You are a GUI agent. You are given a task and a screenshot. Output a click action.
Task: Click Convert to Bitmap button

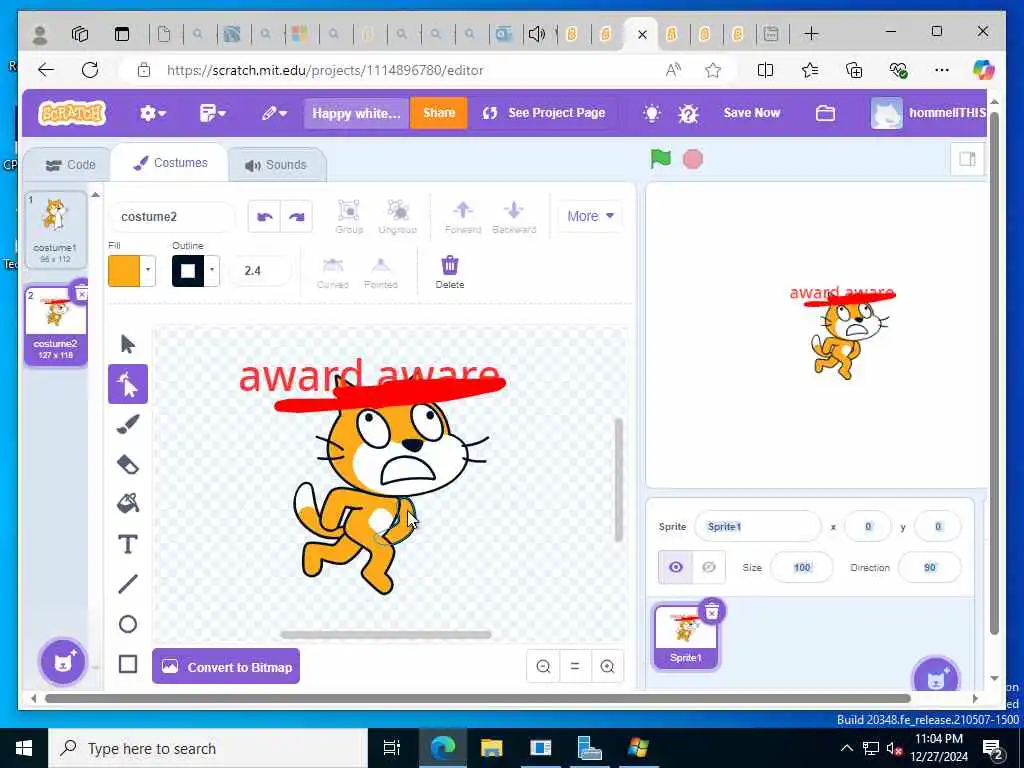click(x=226, y=666)
